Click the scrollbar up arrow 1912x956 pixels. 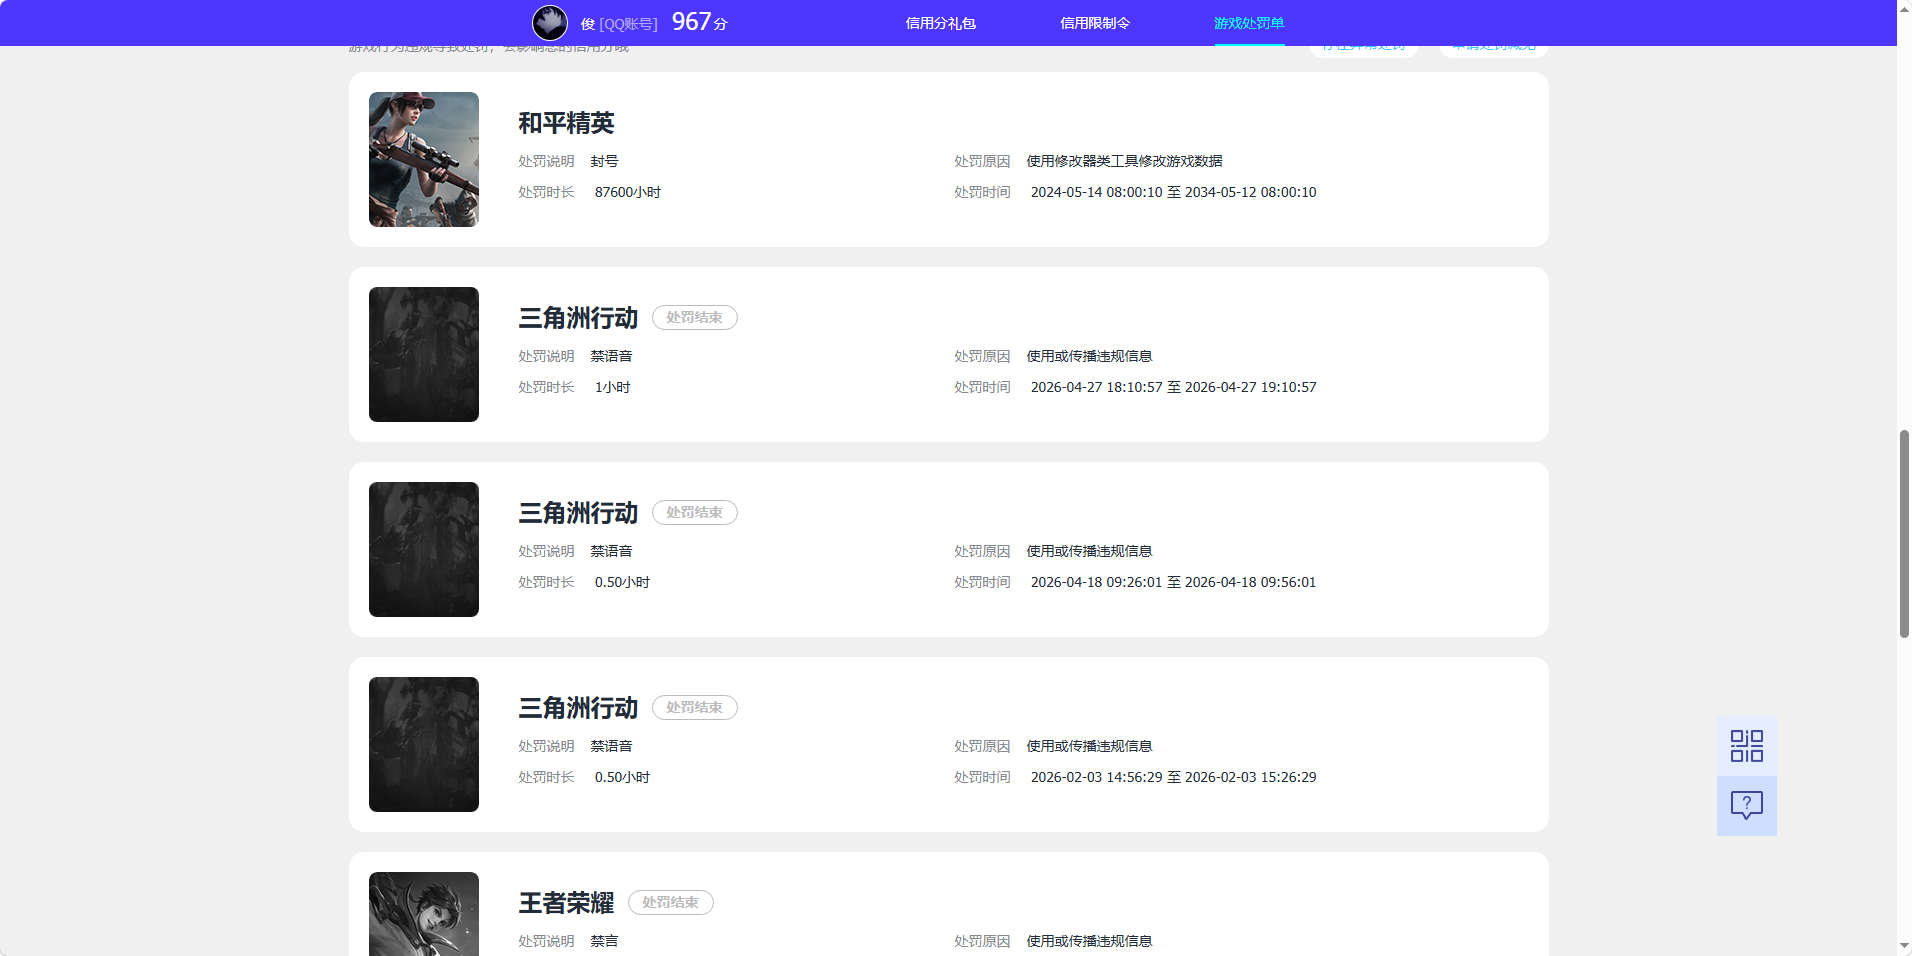[1904, 8]
